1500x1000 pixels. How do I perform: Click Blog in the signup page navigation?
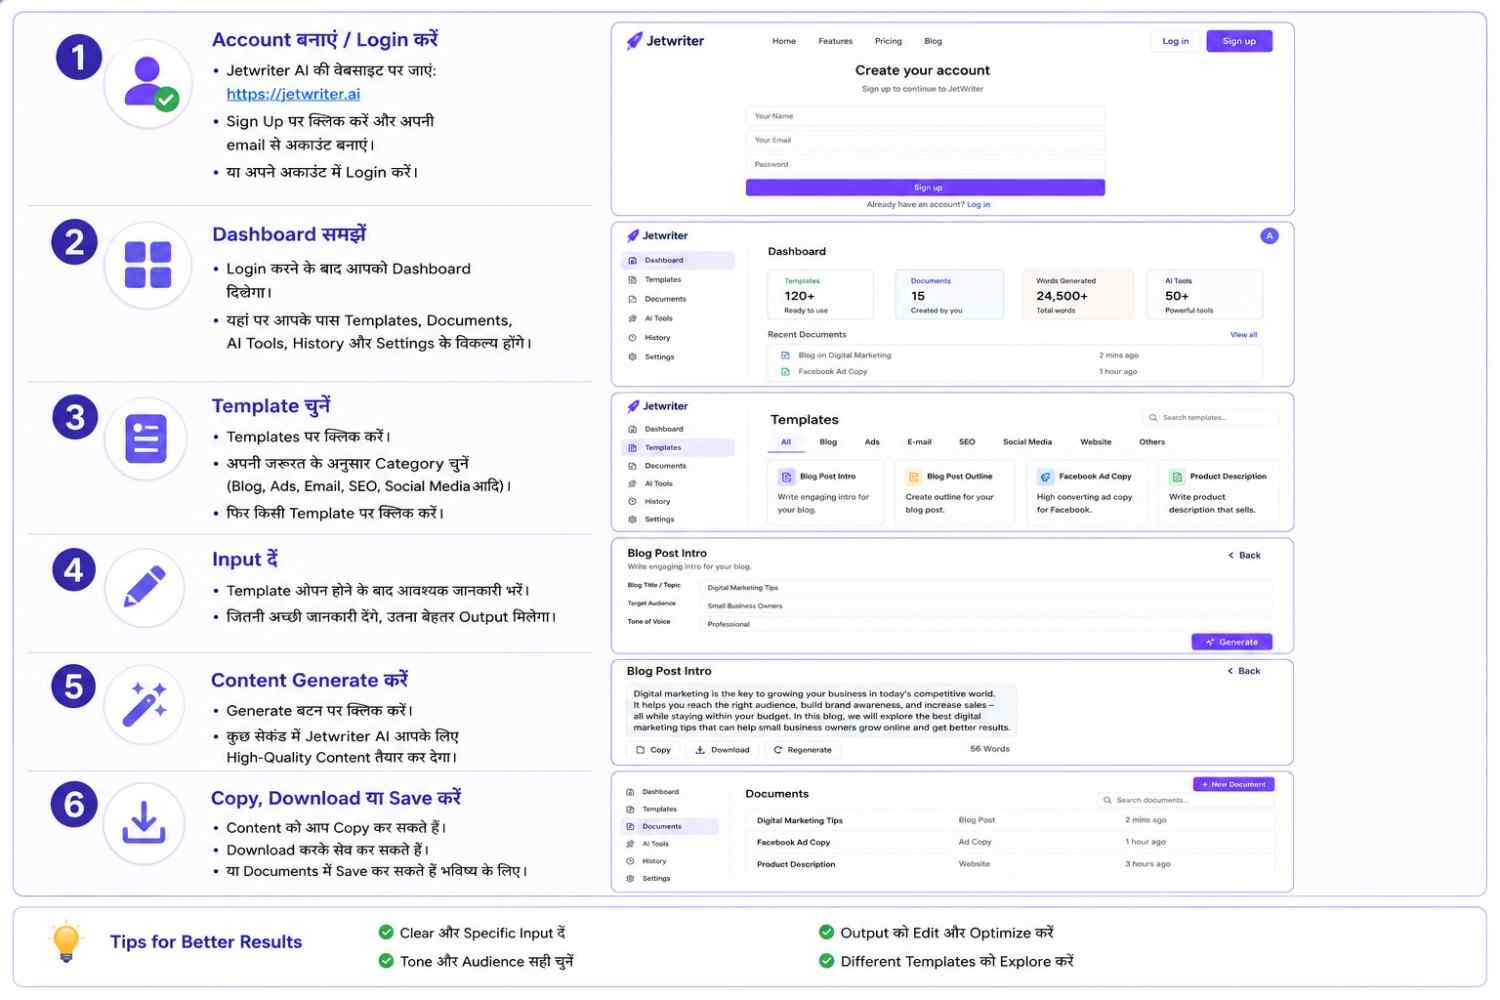tap(933, 41)
